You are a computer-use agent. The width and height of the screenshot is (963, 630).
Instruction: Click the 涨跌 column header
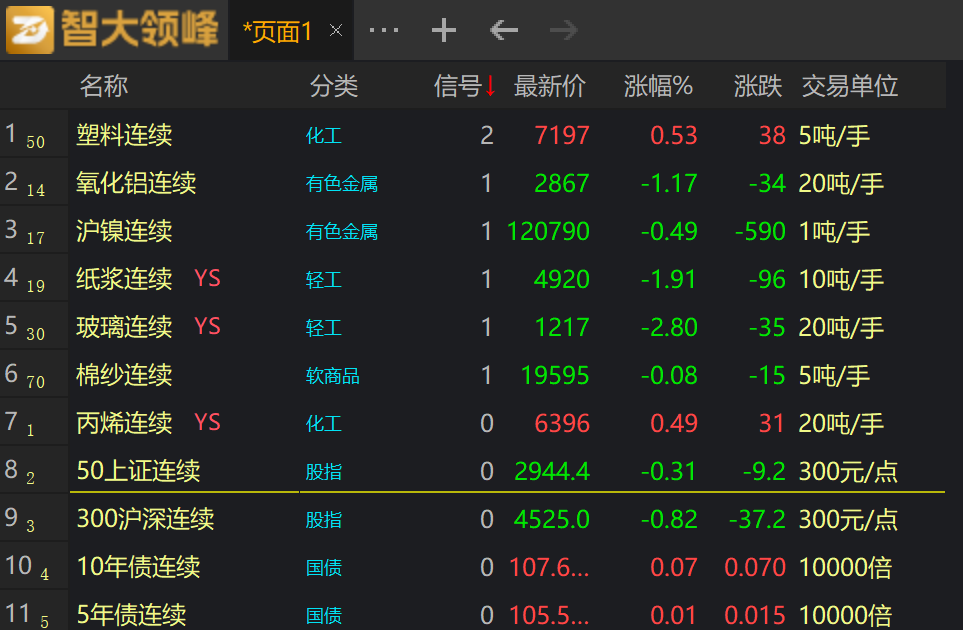coord(758,86)
